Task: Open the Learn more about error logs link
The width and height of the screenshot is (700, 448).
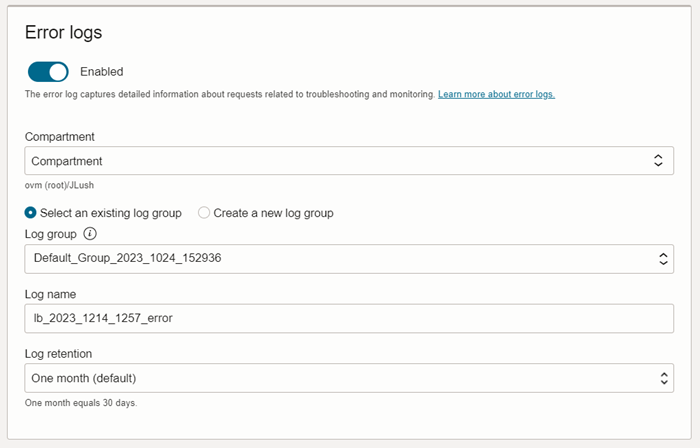Action: tap(496, 94)
